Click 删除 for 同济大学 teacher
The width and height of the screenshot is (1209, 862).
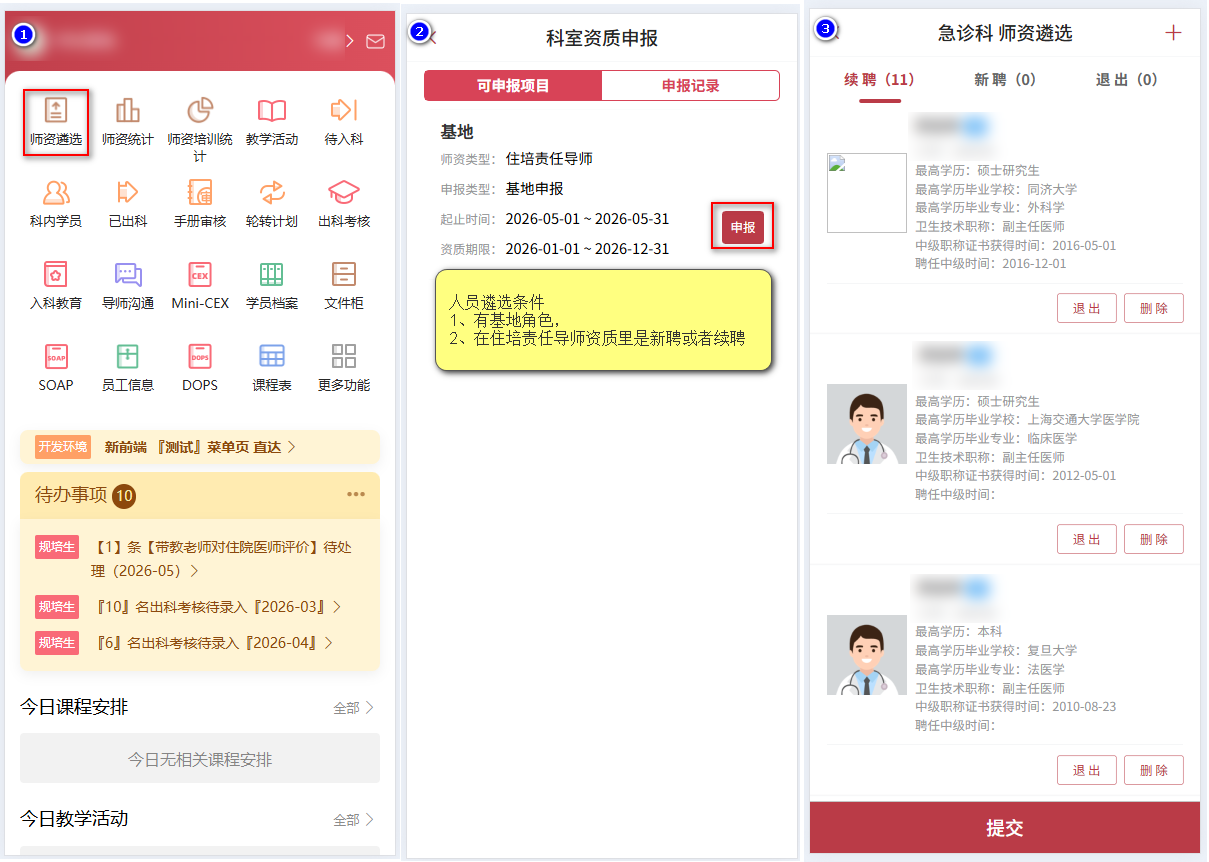pos(1154,308)
